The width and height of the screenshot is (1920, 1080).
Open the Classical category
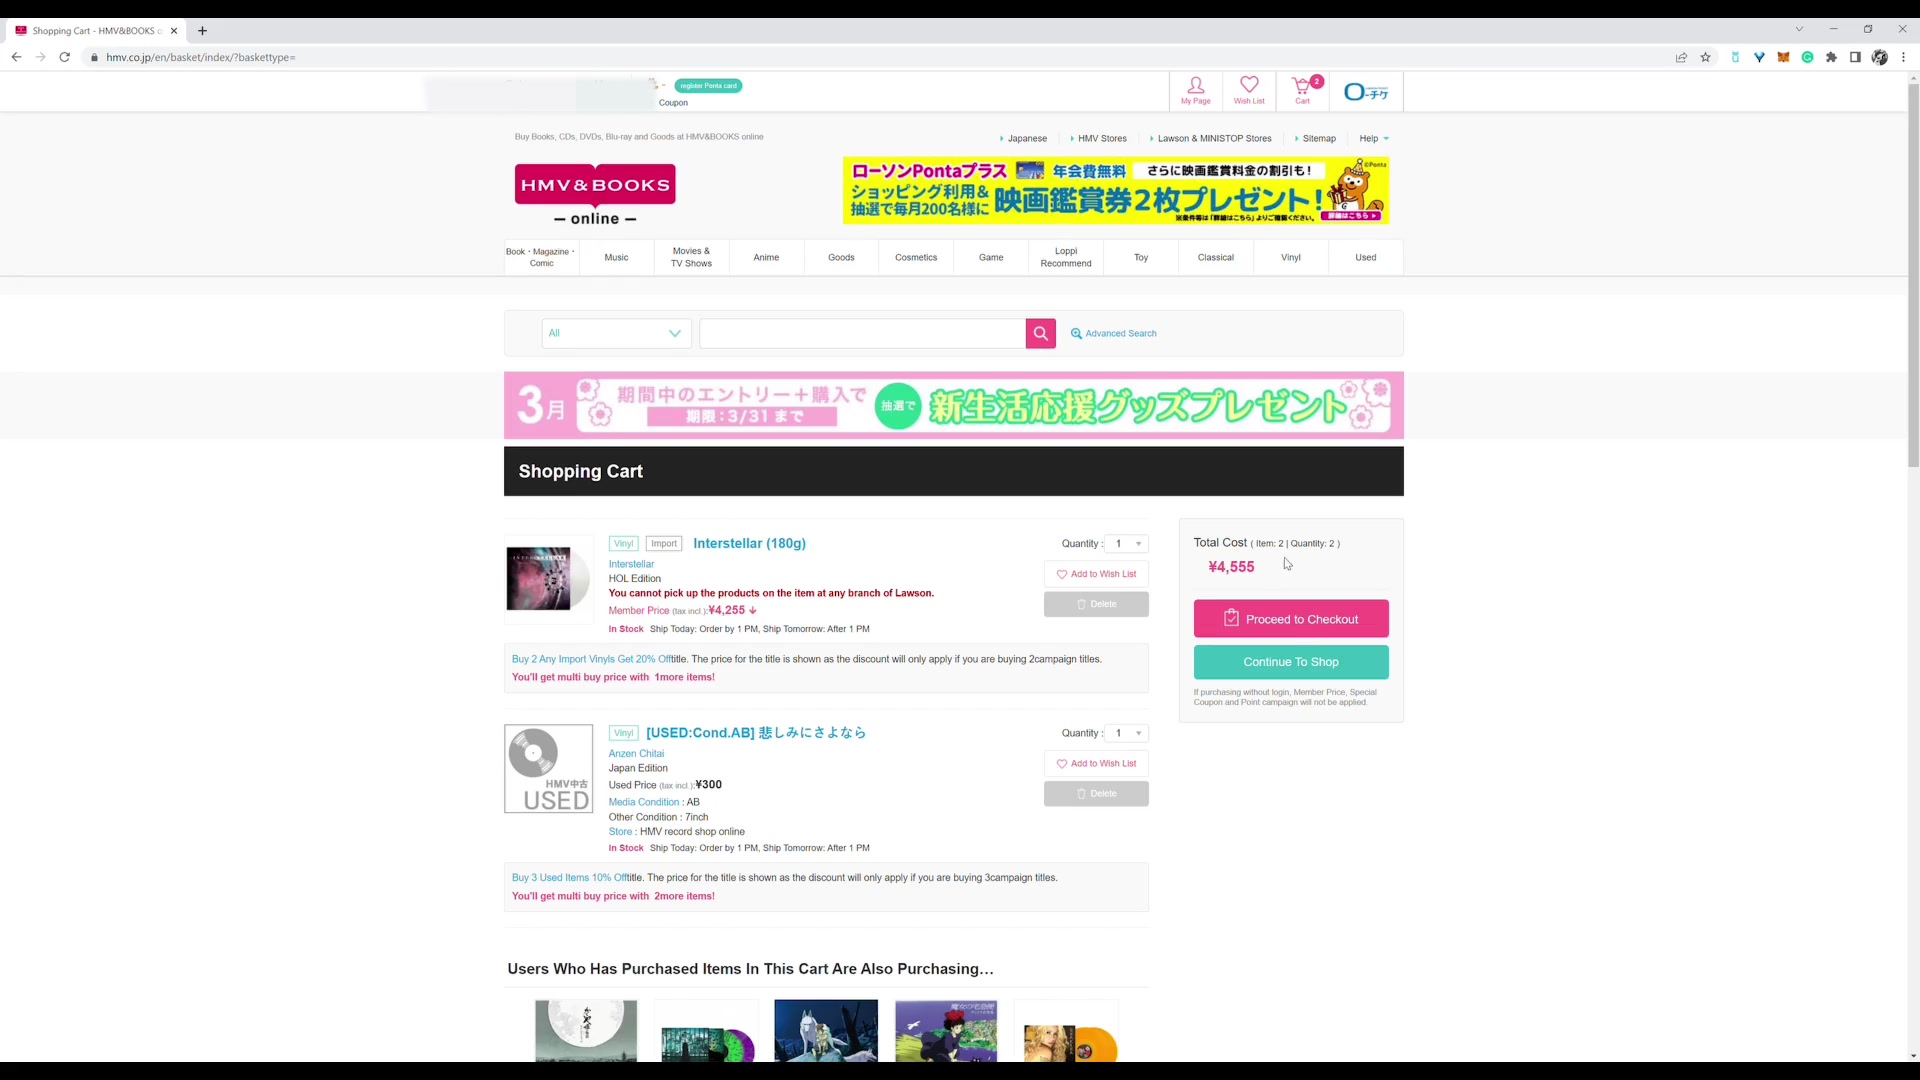tap(1216, 258)
